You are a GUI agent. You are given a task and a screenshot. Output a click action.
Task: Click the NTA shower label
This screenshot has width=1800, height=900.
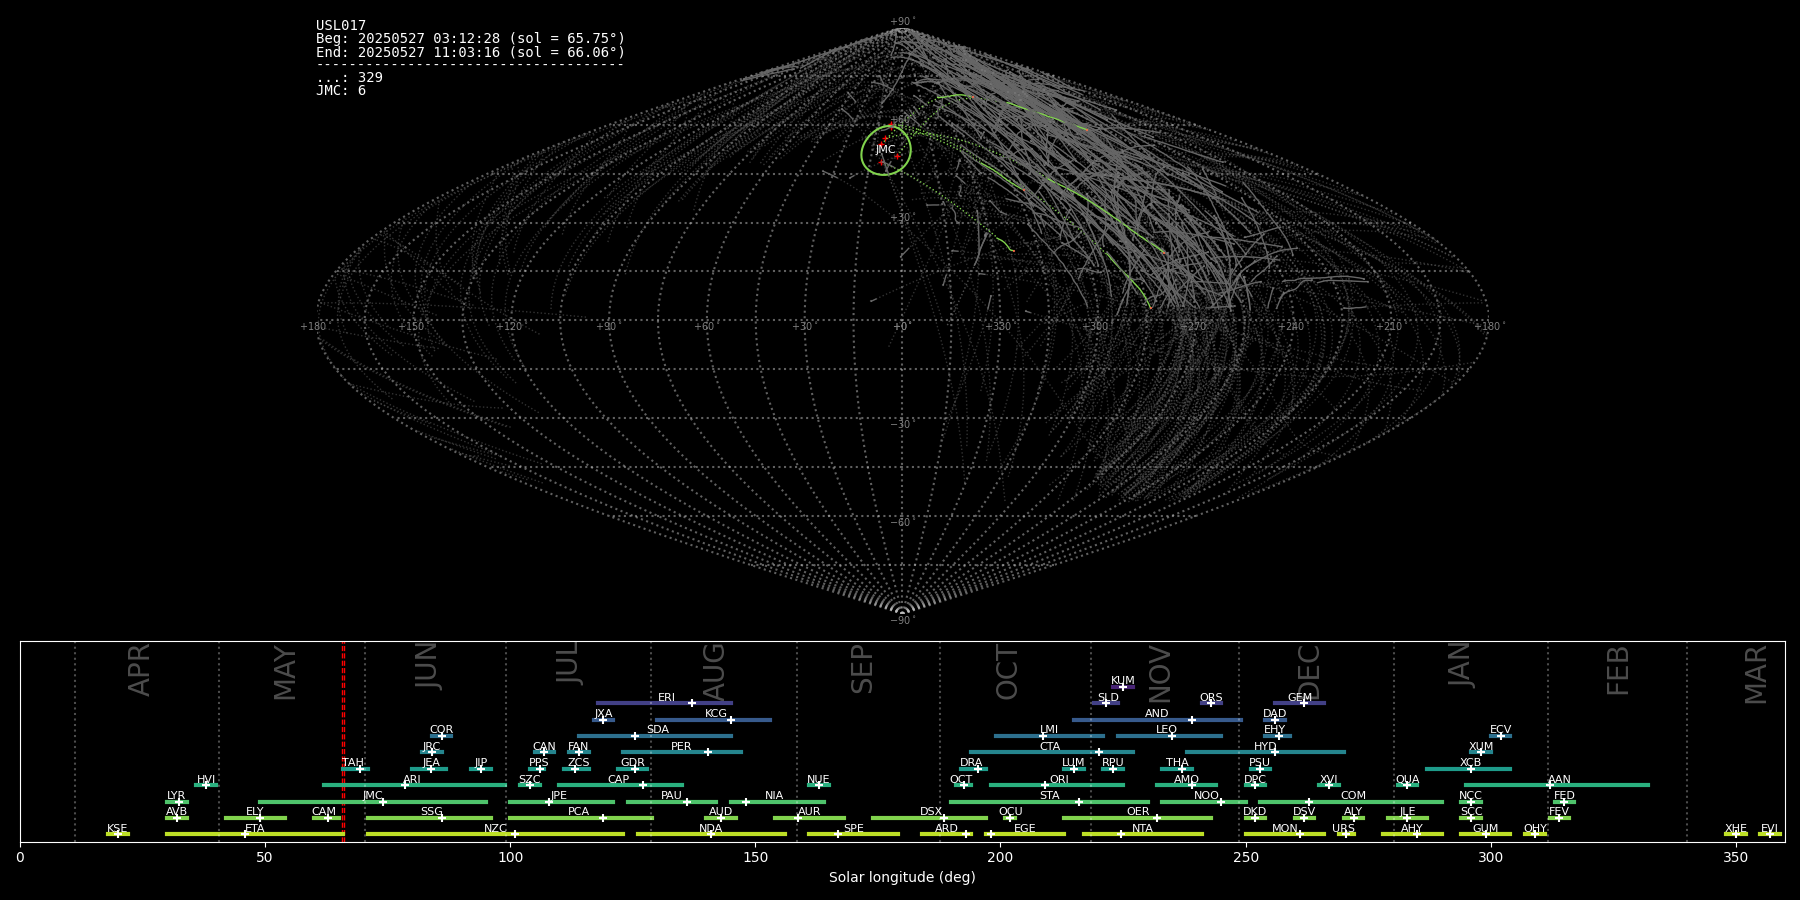pos(1142,829)
